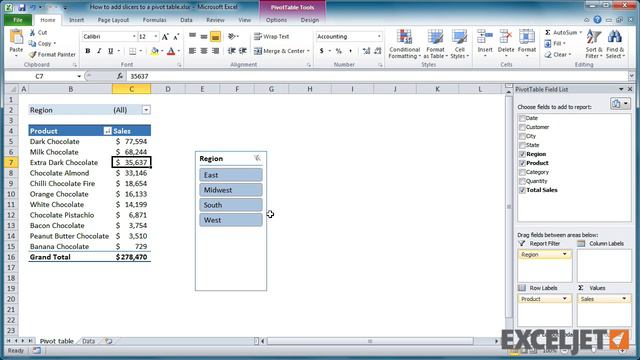
Task: Set bottom vertical alignment
Action: [x=215, y=37]
